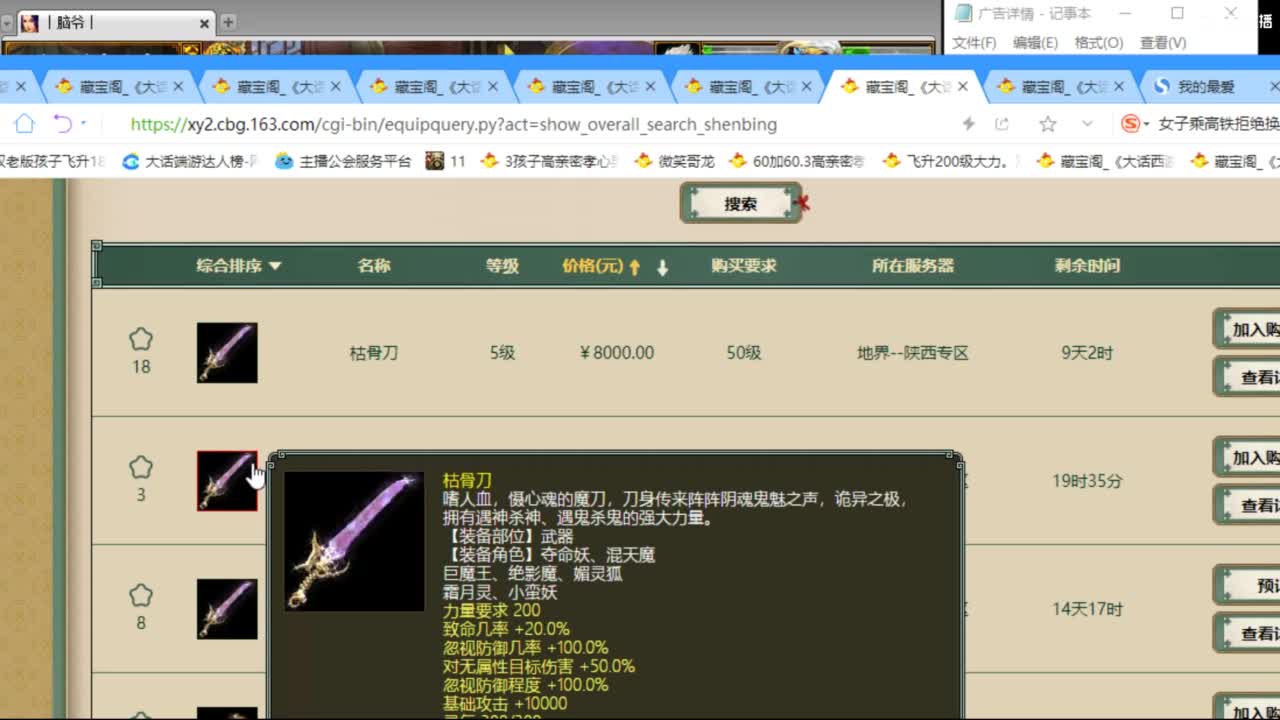Go to the browser home page icon

click(x=24, y=124)
